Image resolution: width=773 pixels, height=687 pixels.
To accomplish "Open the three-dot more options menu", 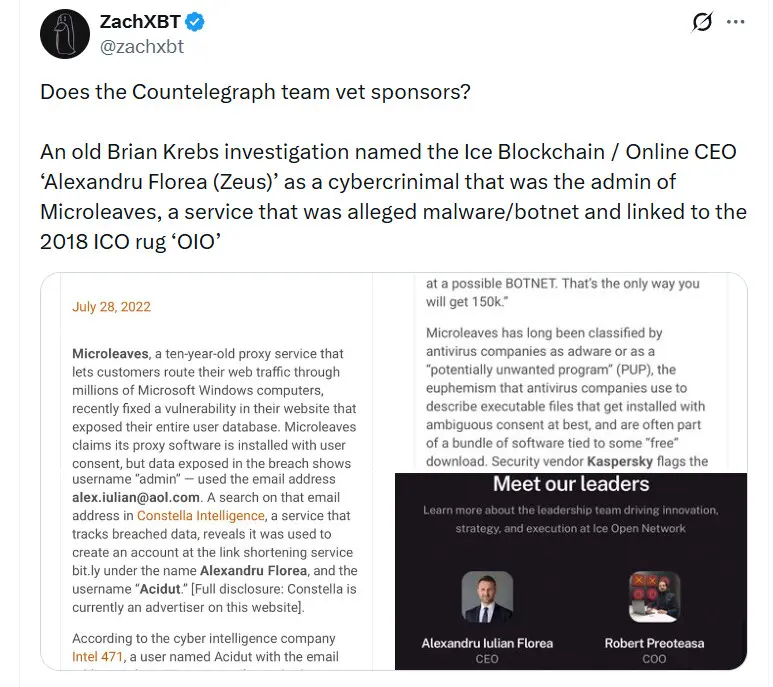I will 735,21.
